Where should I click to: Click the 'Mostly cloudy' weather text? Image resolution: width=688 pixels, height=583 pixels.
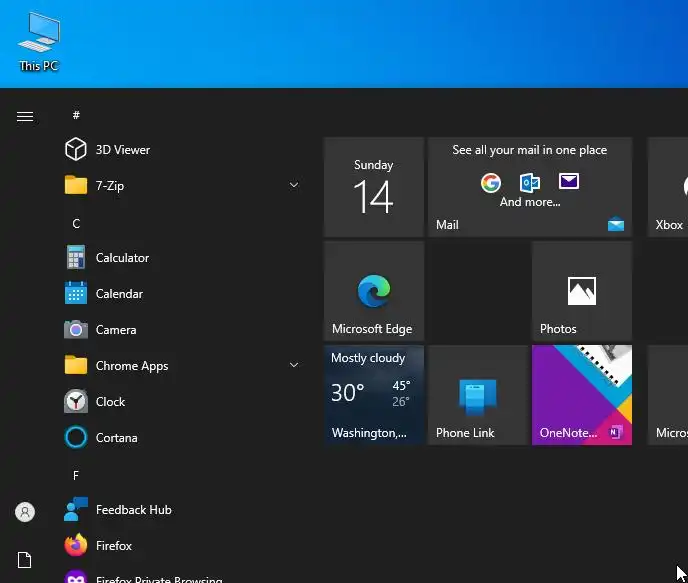point(368,358)
